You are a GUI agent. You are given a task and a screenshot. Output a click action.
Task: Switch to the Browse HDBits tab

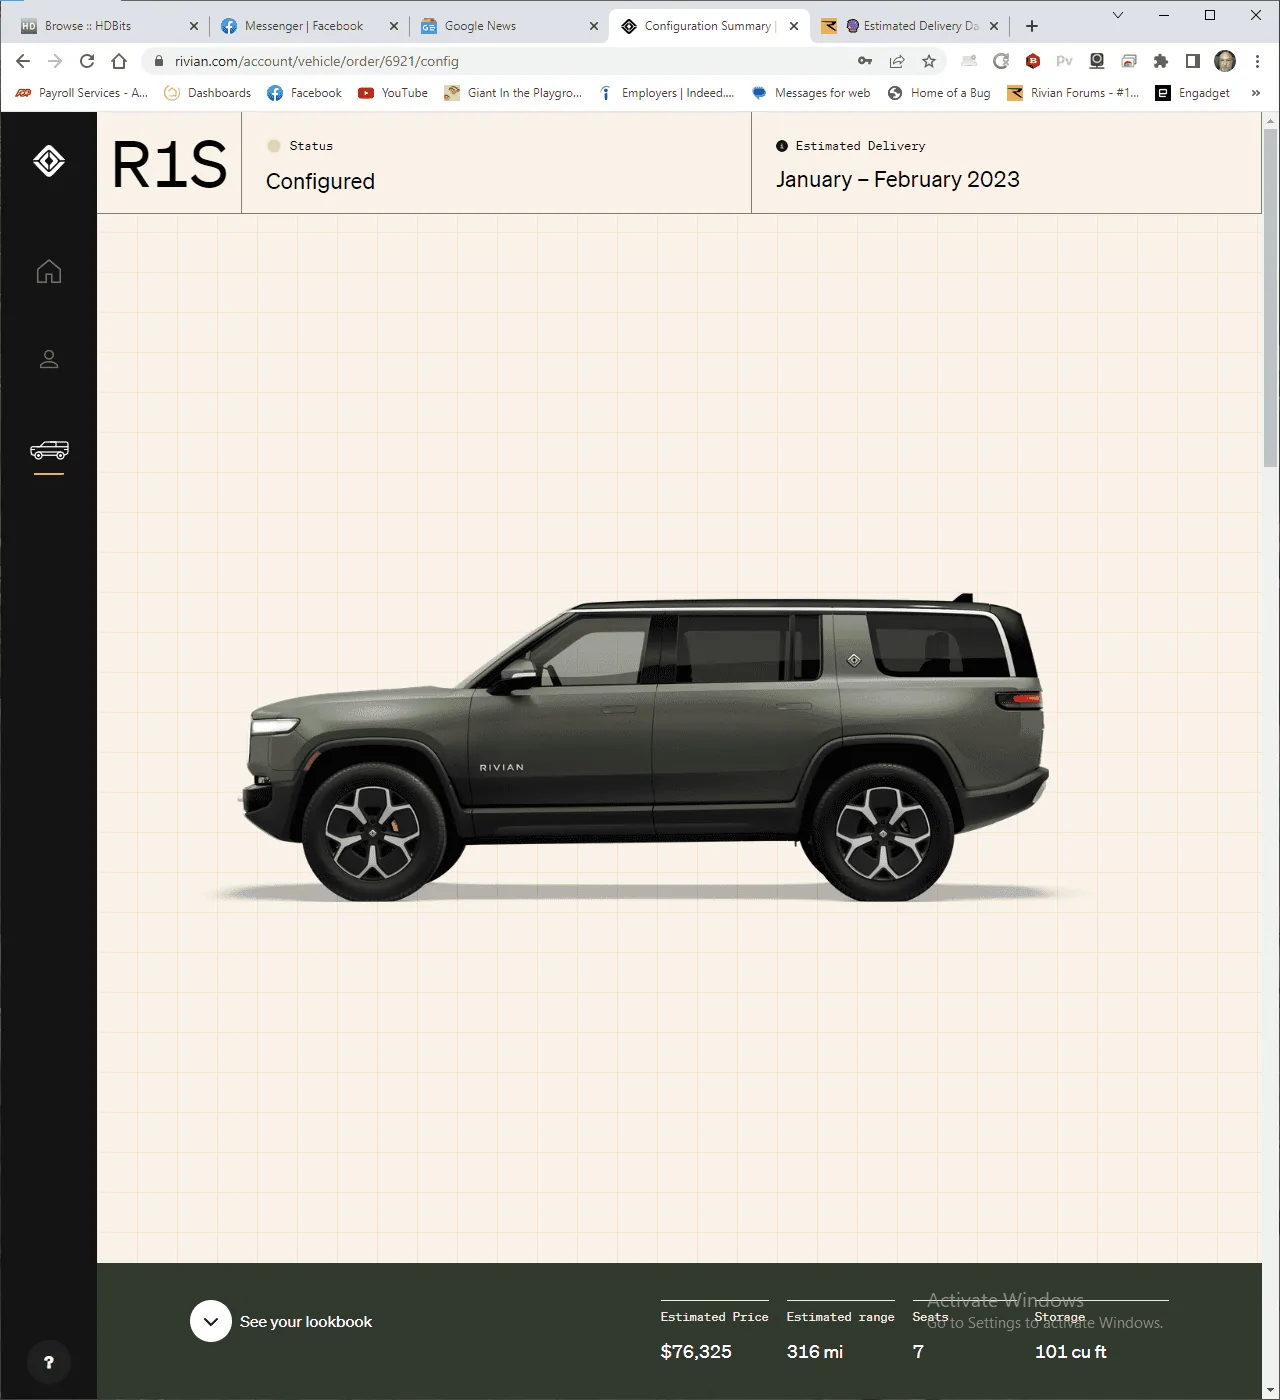(108, 26)
